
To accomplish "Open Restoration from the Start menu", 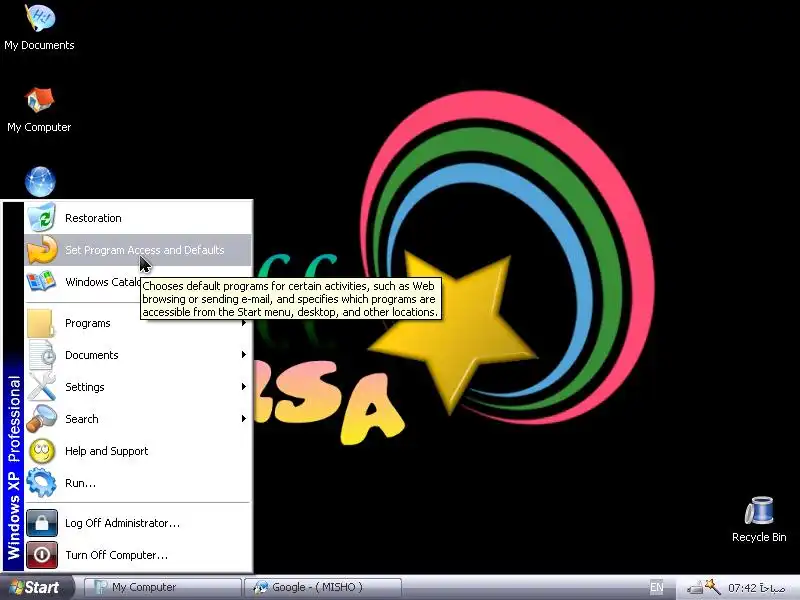I will point(138,218).
